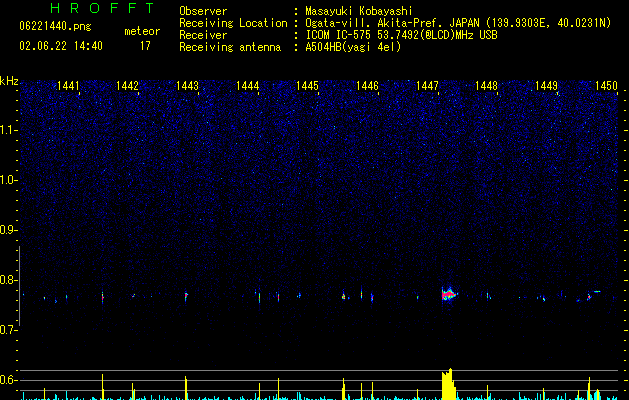Click the 1.1 kHz axis label
Screen dimensions: 629x400
point(9,130)
